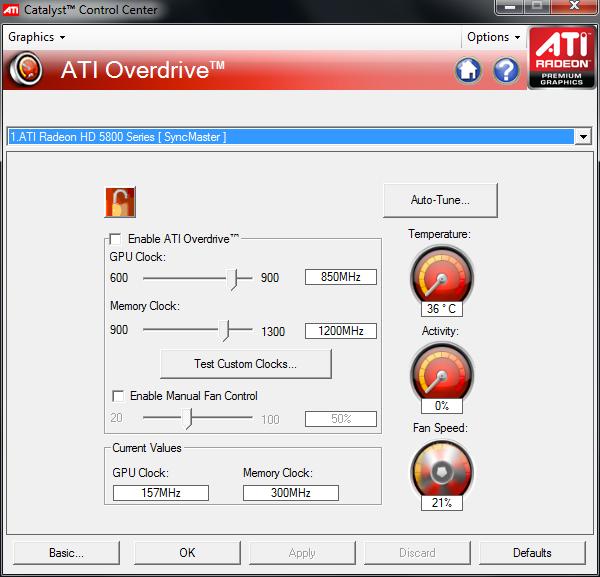Click the Activity gauge dial

coord(442,371)
